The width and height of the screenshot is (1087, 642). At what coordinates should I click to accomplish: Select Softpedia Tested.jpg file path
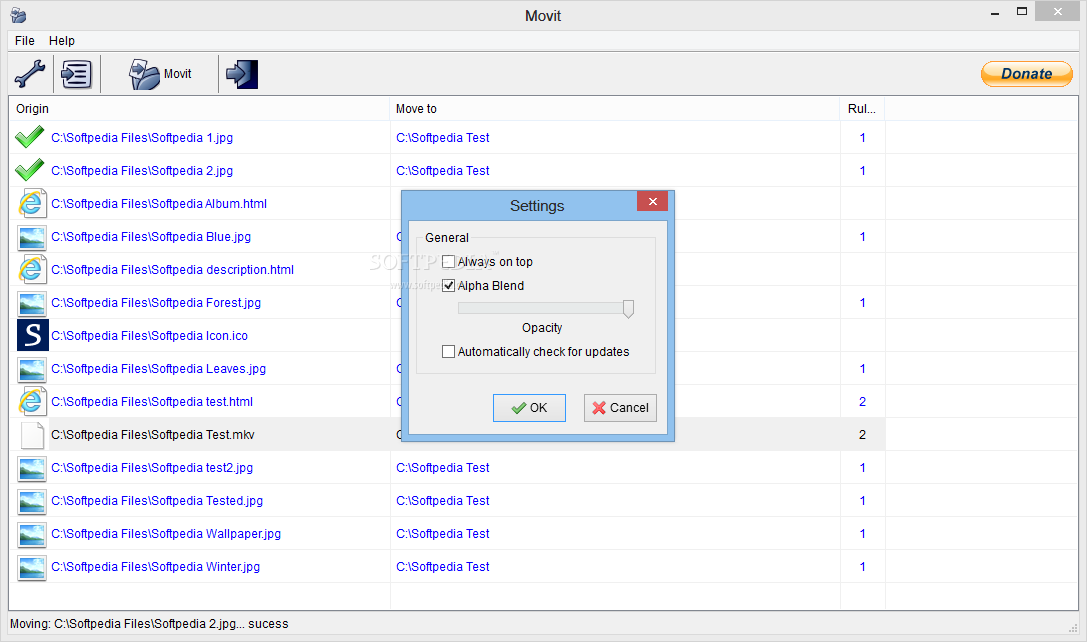tap(157, 501)
